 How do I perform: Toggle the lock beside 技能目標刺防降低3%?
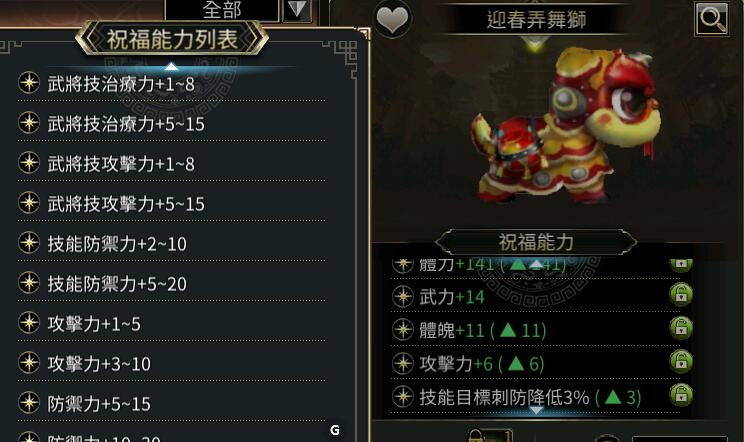[681, 395]
